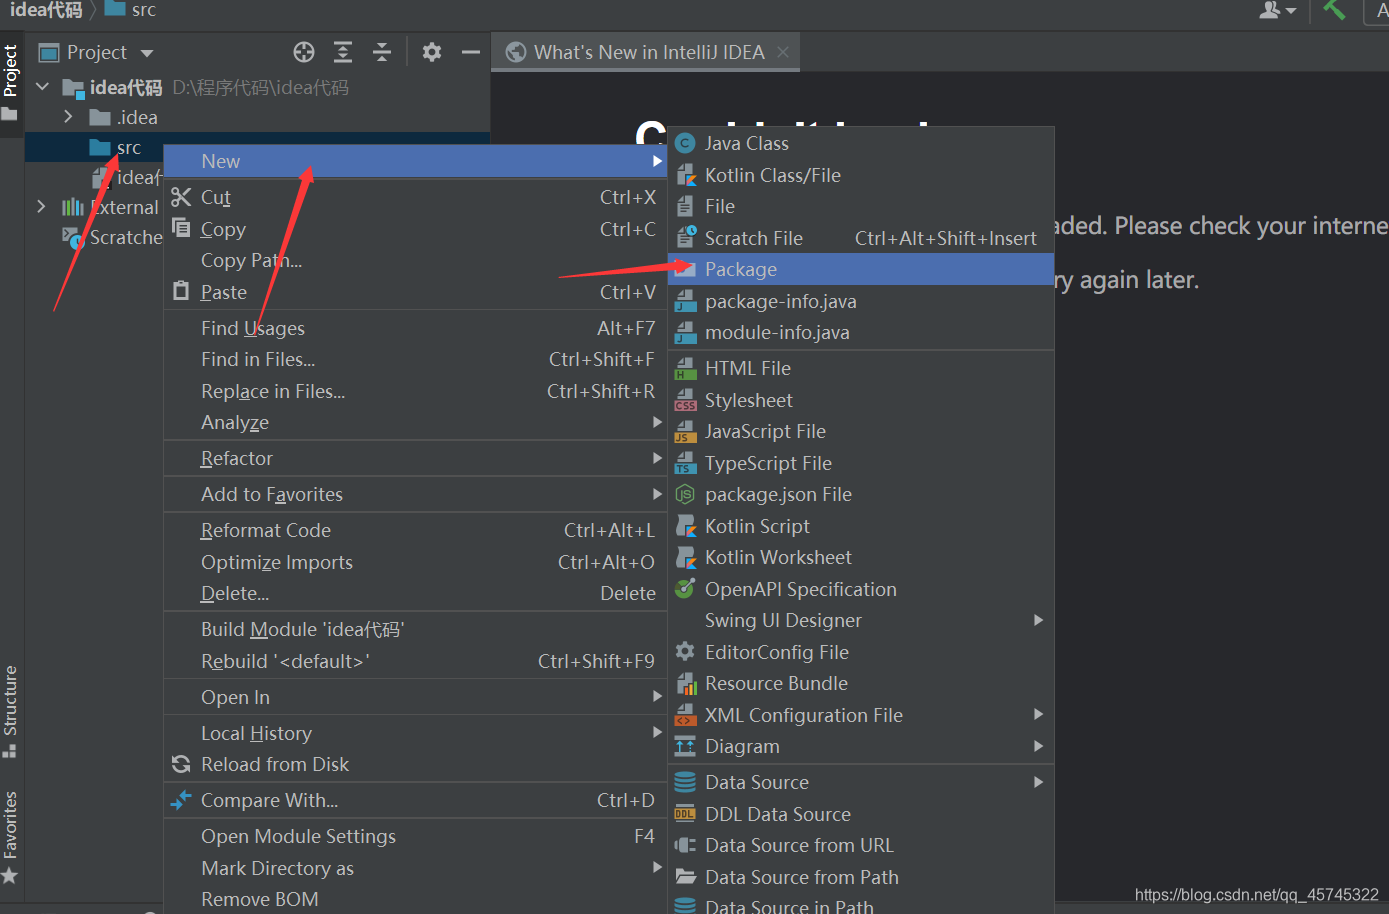Select Build Module 'idea代码' entry

(x=415, y=629)
